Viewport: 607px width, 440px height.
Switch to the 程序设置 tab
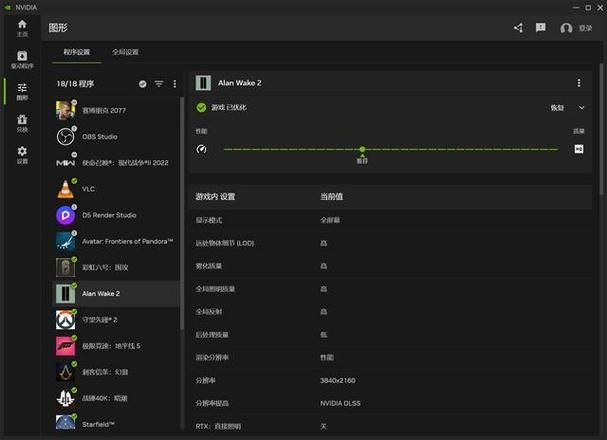(x=77, y=52)
